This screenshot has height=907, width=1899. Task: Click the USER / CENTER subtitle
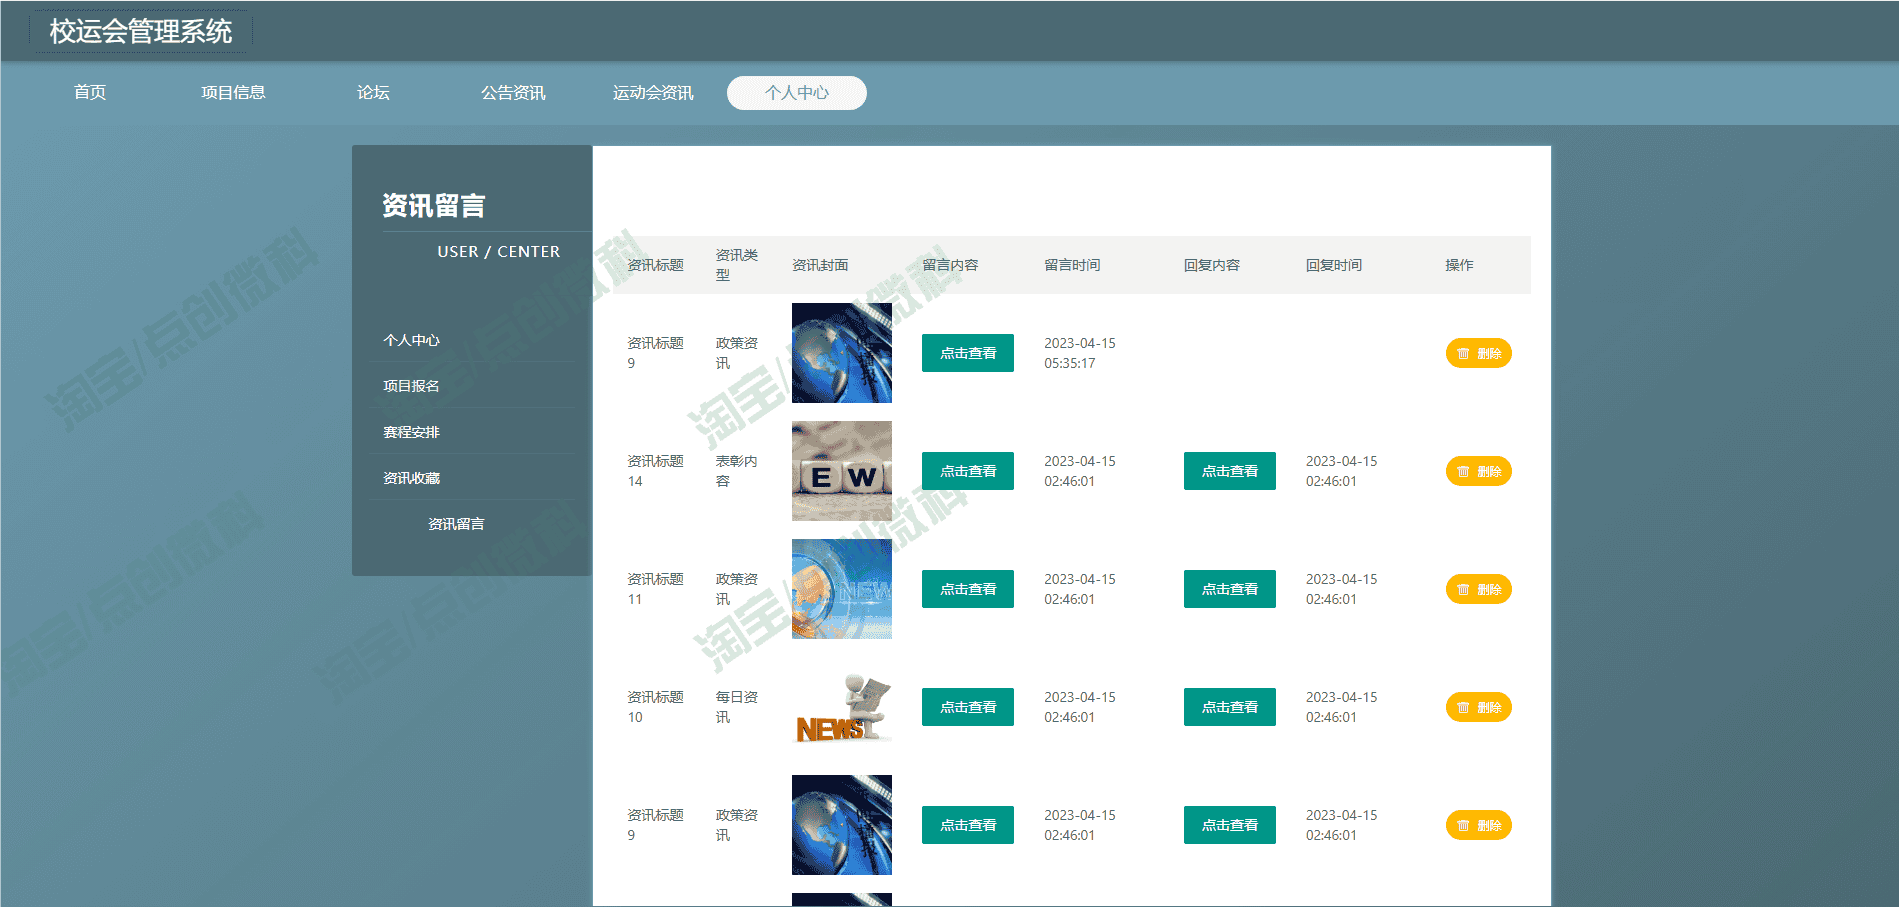click(498, 252)
